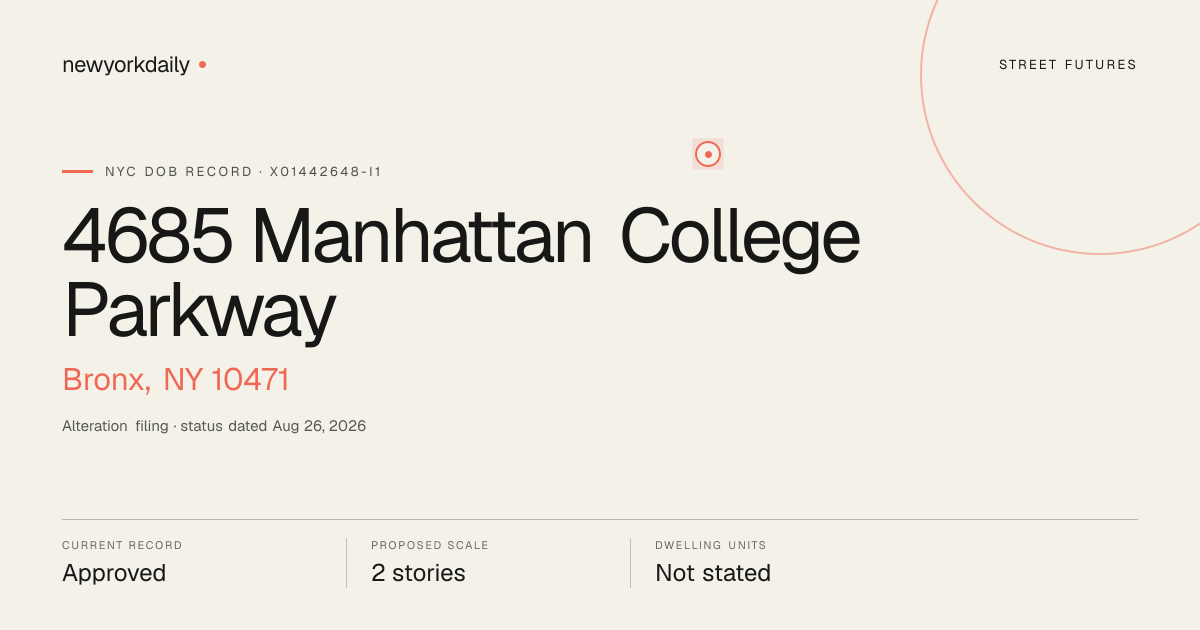Click the orange dot beside newyorkdaily

[x=202, y=64]
